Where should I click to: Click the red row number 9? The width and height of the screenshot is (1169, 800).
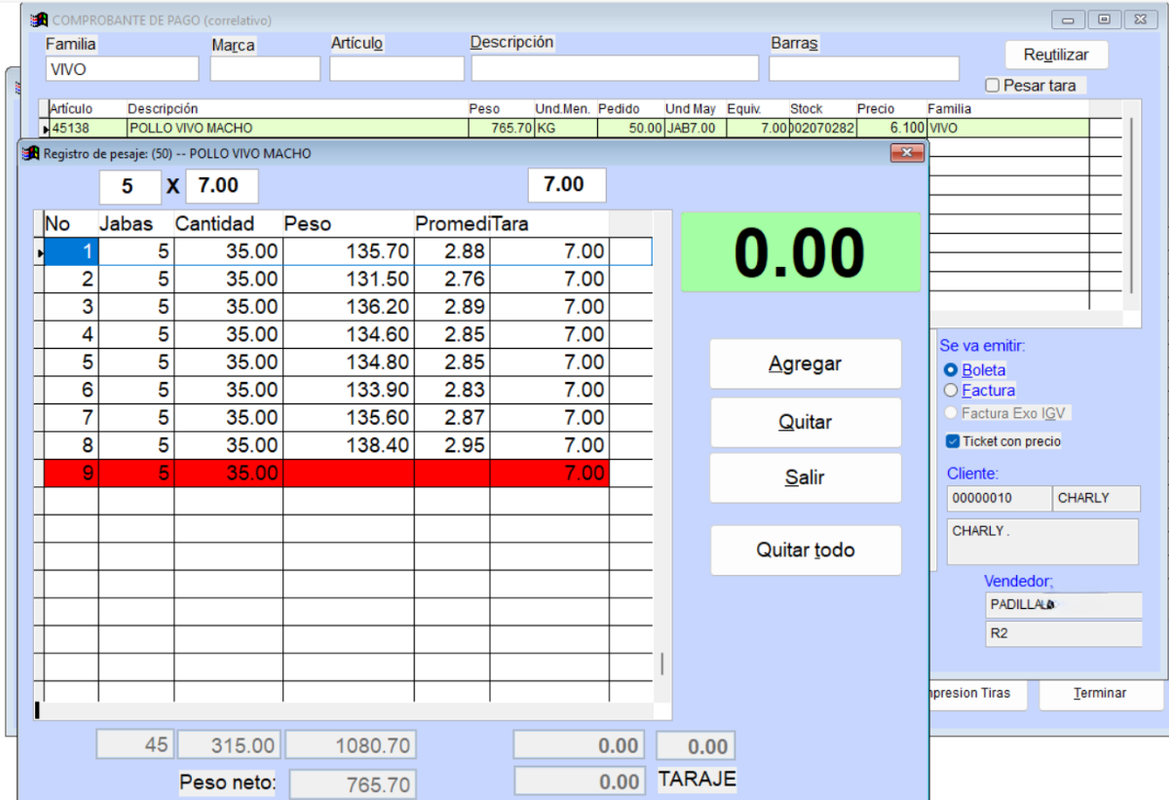71,473
